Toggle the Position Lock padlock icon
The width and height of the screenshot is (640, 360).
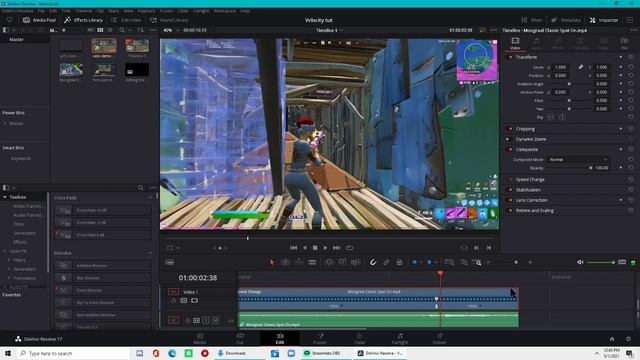(399, 262)
